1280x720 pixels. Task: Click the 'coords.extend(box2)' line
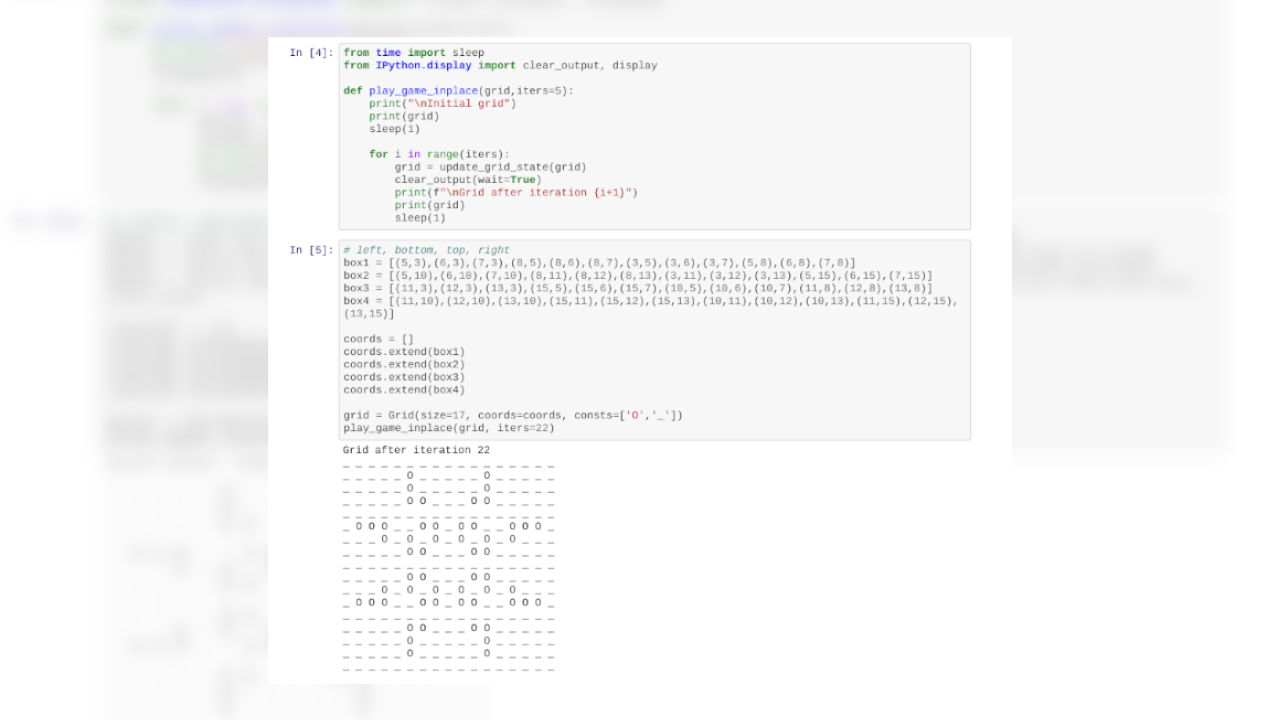pos(404,365)
